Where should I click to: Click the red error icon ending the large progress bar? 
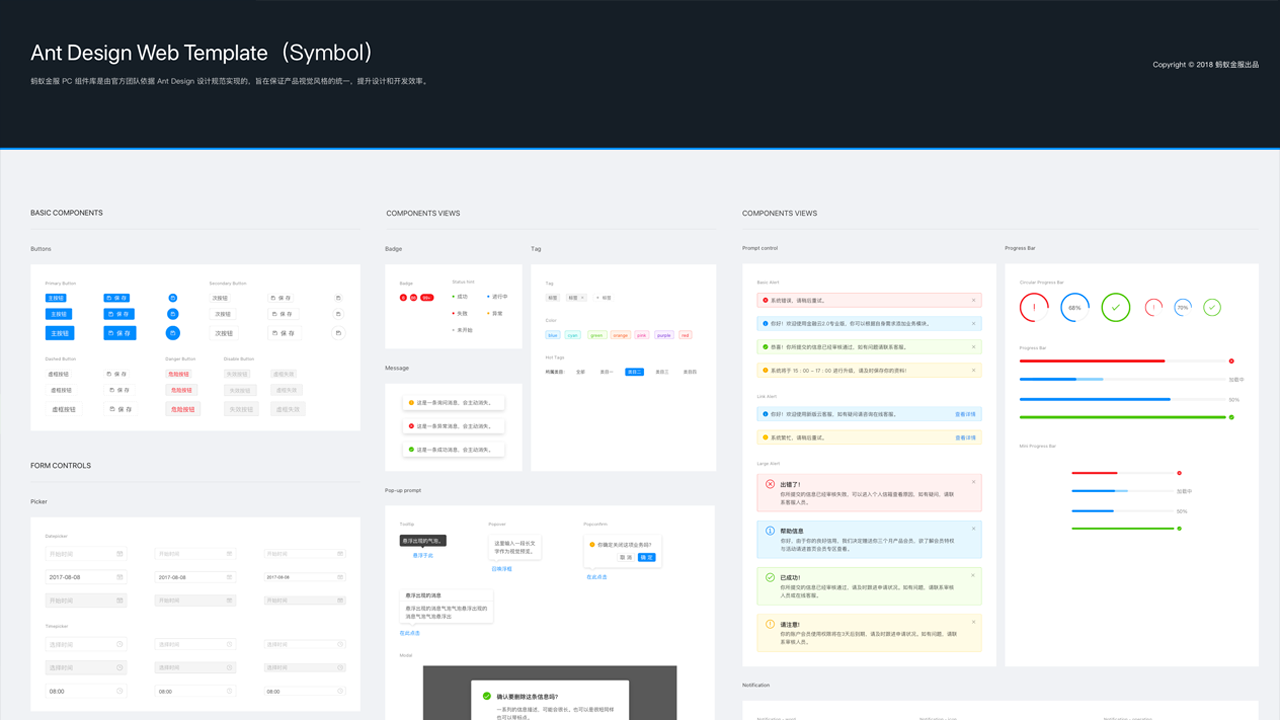[1231, 361]
